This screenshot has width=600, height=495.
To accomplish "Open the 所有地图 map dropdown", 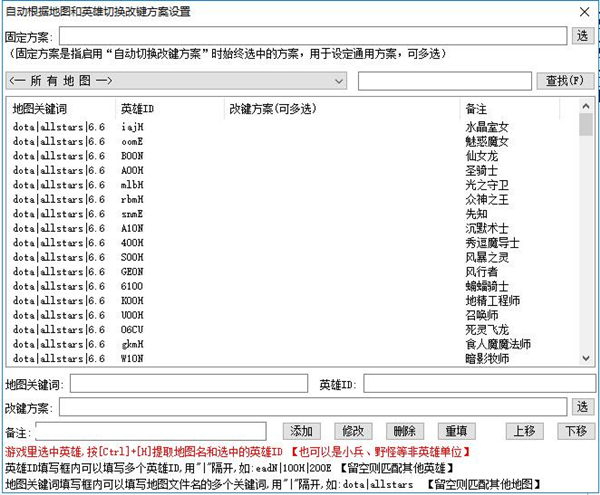I will pyautogui.click(x=175, y=80).
